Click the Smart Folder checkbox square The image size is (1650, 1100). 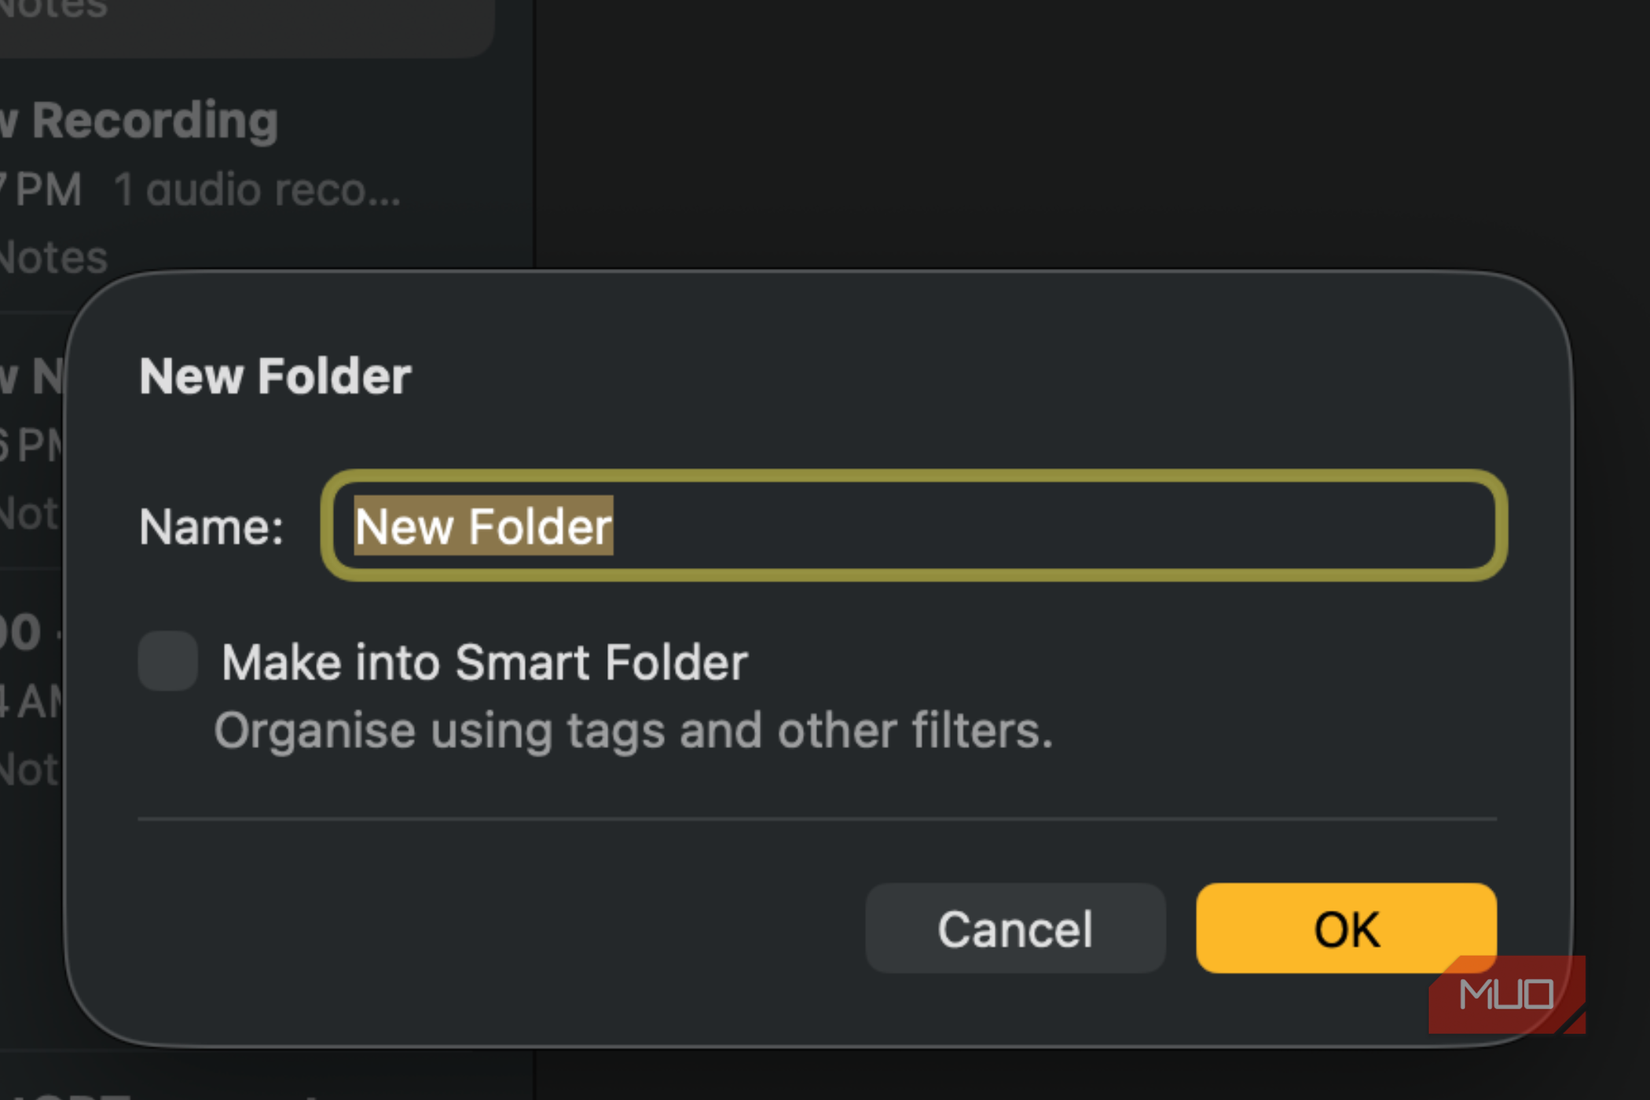pyautogui.click(x=167, y=661)
